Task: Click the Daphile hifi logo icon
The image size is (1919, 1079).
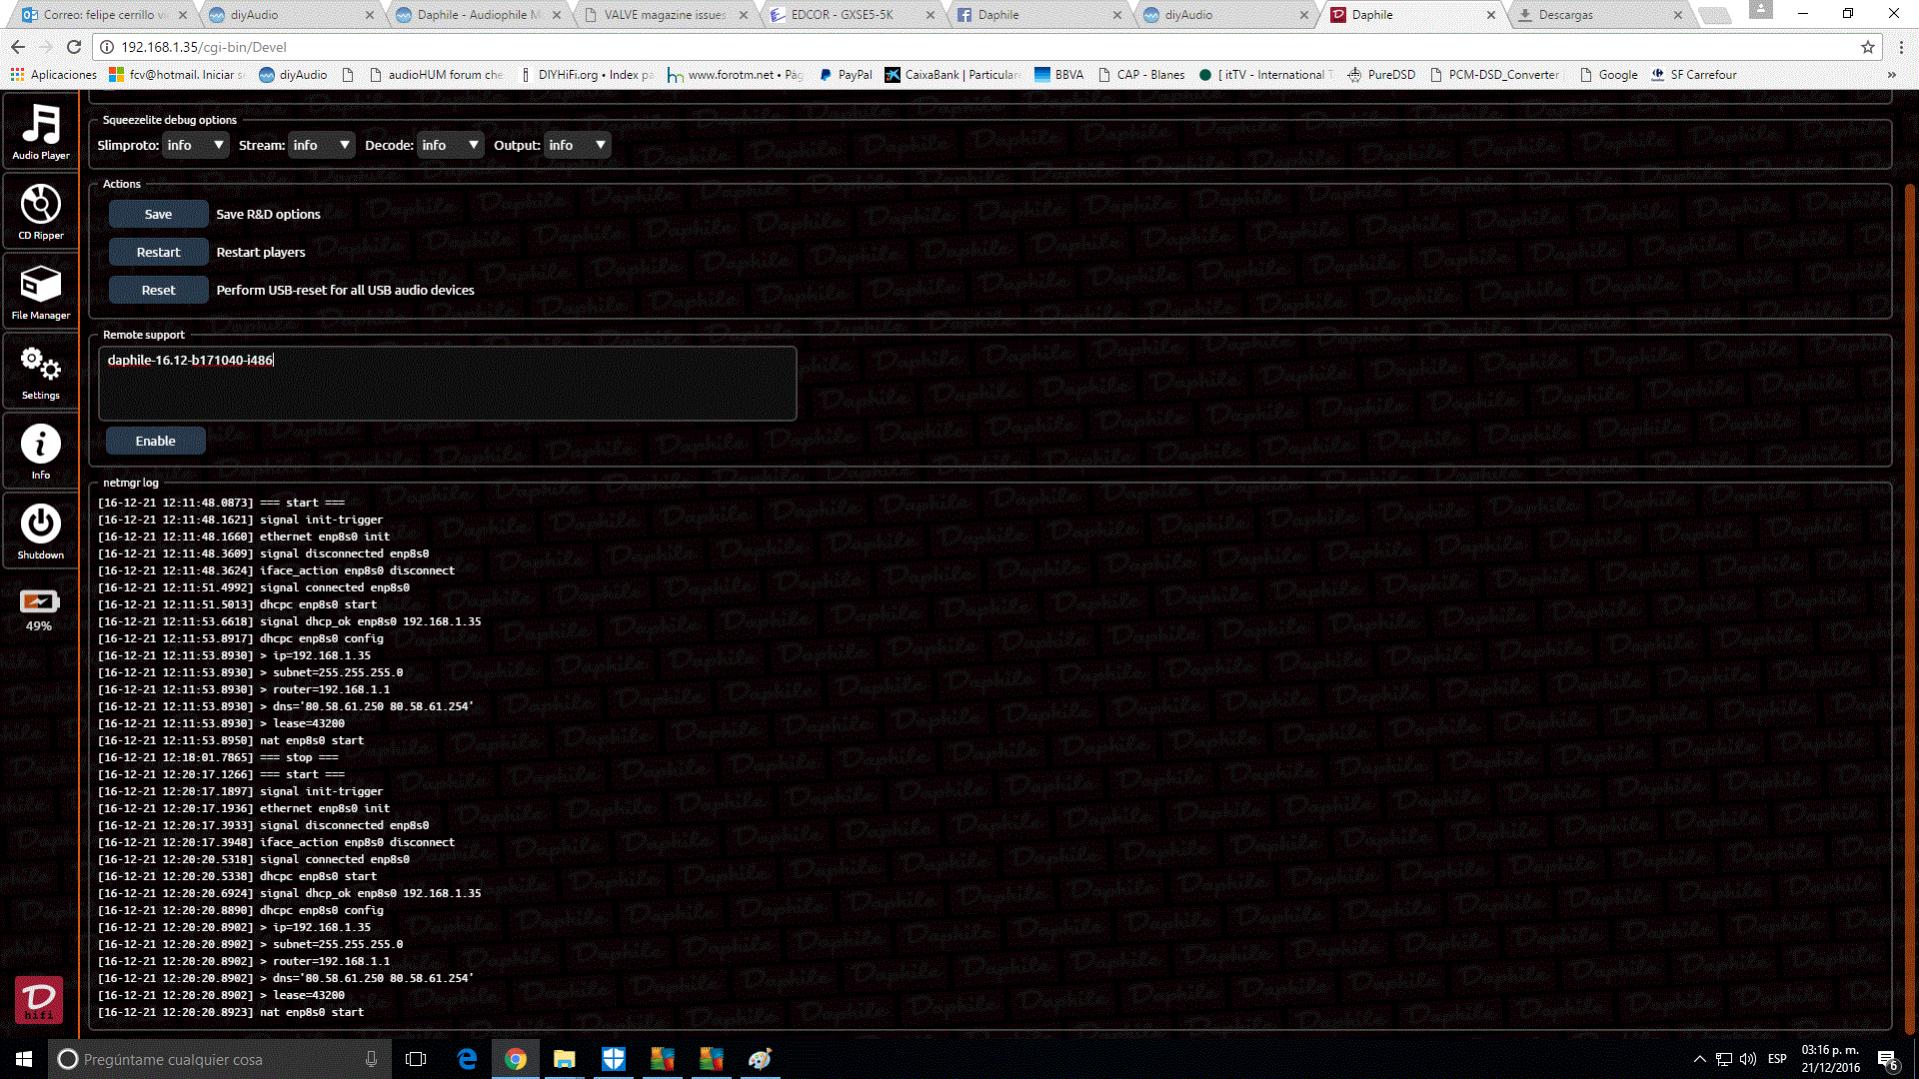Action: [39, 999]
